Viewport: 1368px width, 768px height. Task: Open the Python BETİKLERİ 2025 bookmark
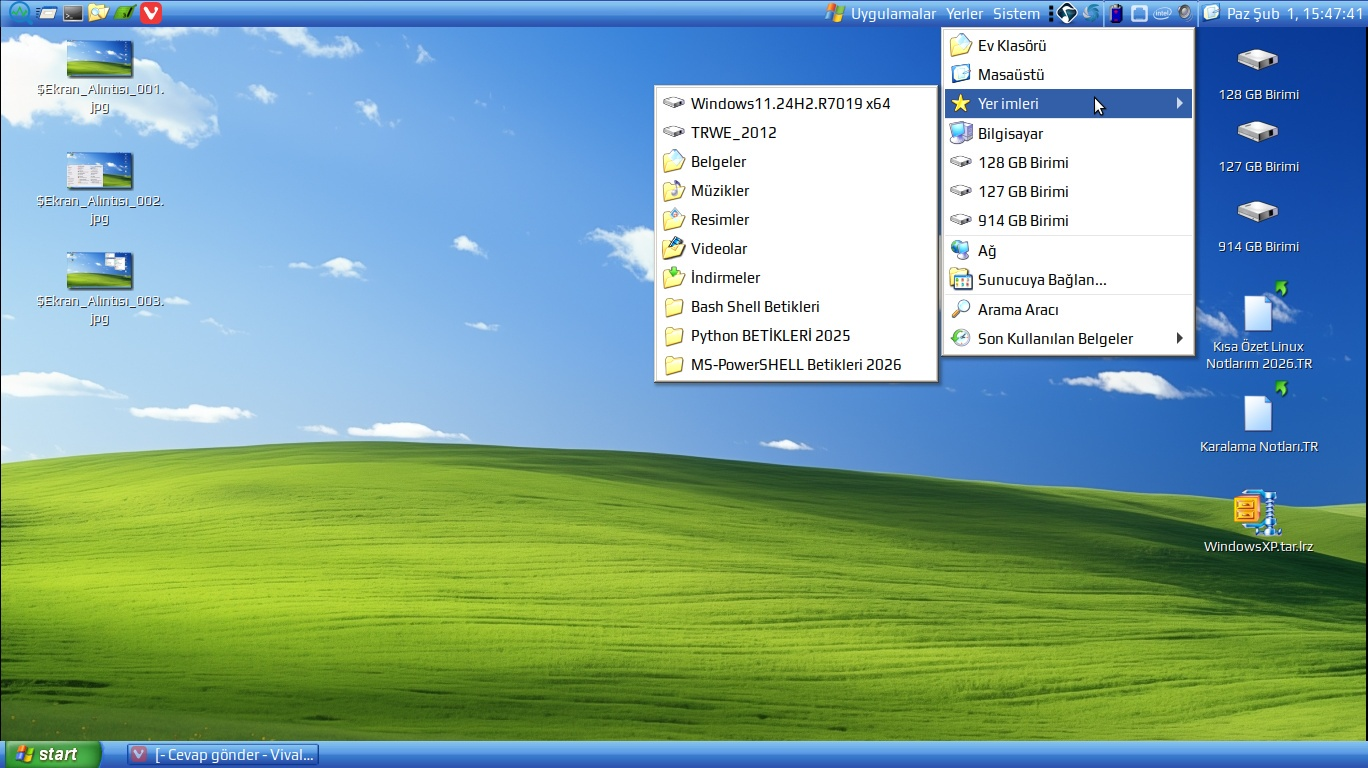coord(796,335)
